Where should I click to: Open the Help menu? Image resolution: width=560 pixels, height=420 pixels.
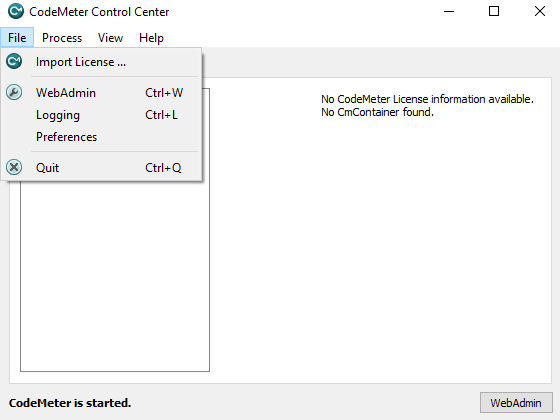[151, 38]
